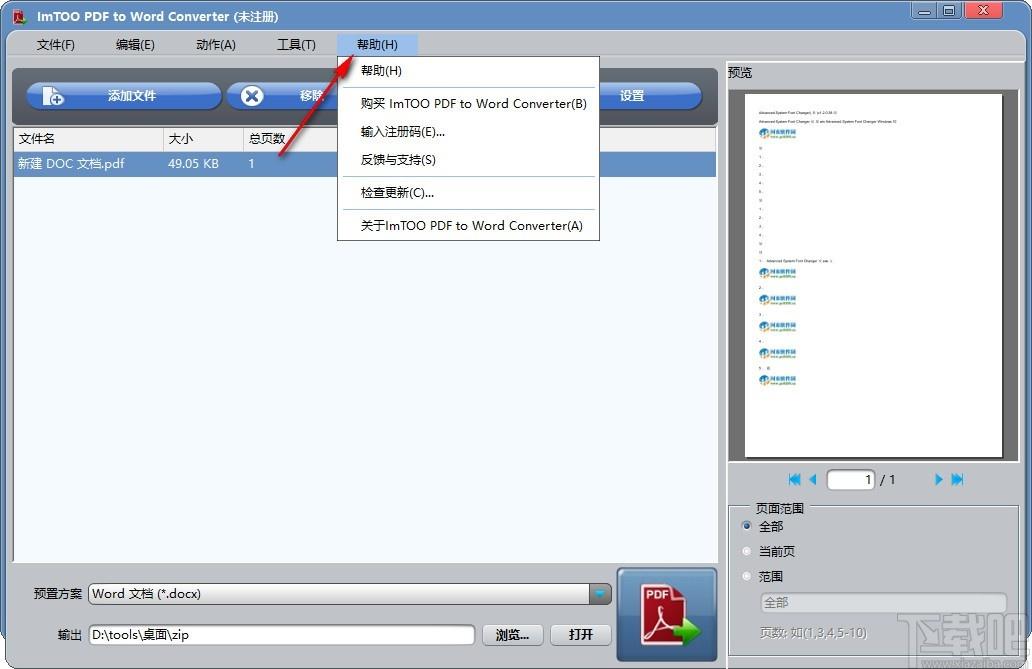1032x669 pixels.
Task: Select the 当前页 page range option
Action: (x=746, y=551)
